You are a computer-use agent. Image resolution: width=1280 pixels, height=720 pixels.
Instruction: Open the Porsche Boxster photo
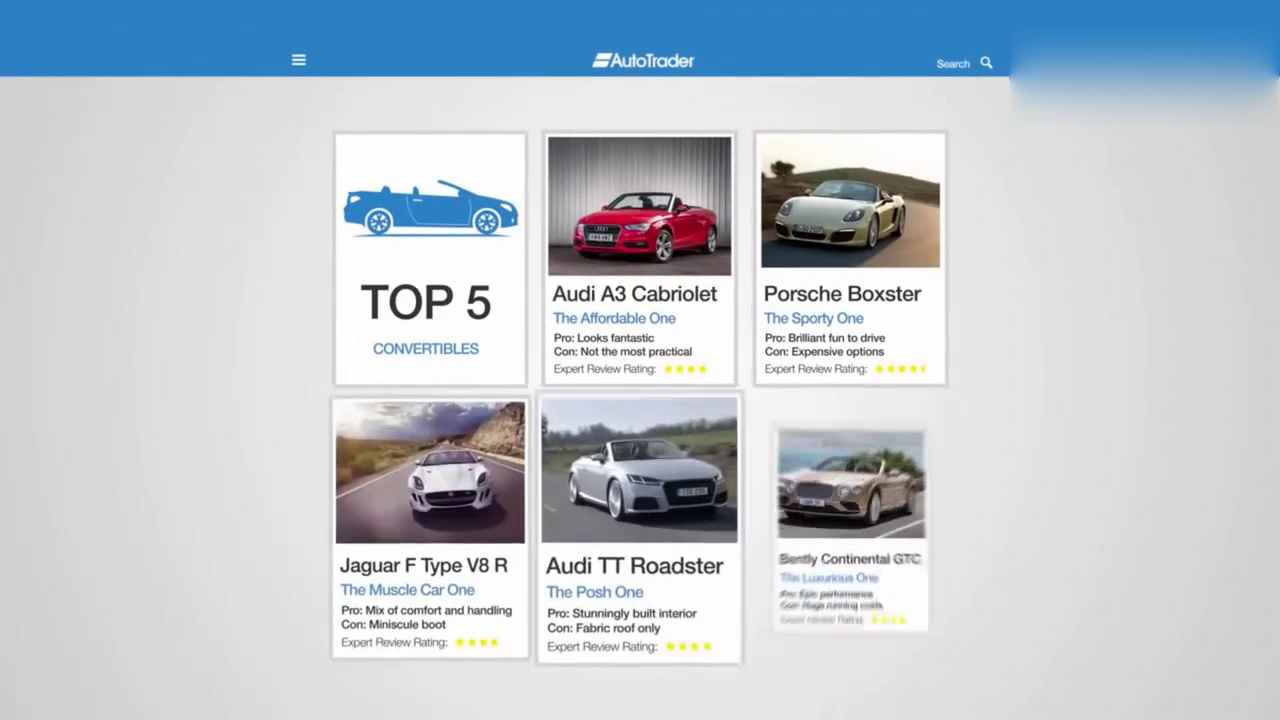click(850, 203)
